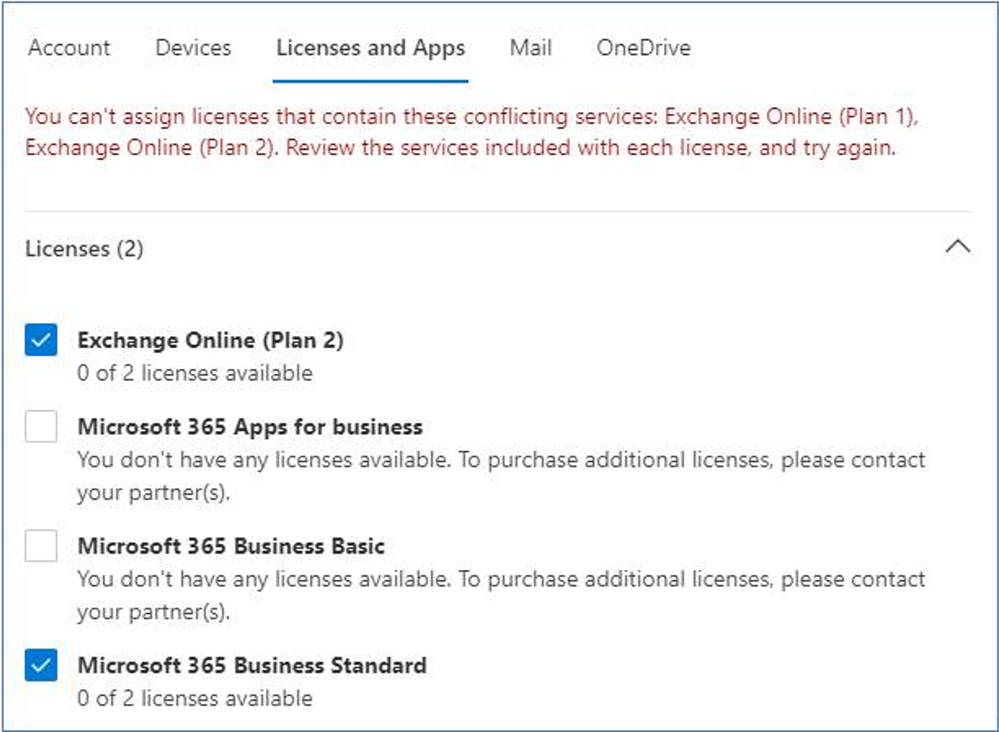The height and width of the screenshot is (732, 999).
Task: Collapse the Licenses section with the chevron
Action: (x=958, y=247)
